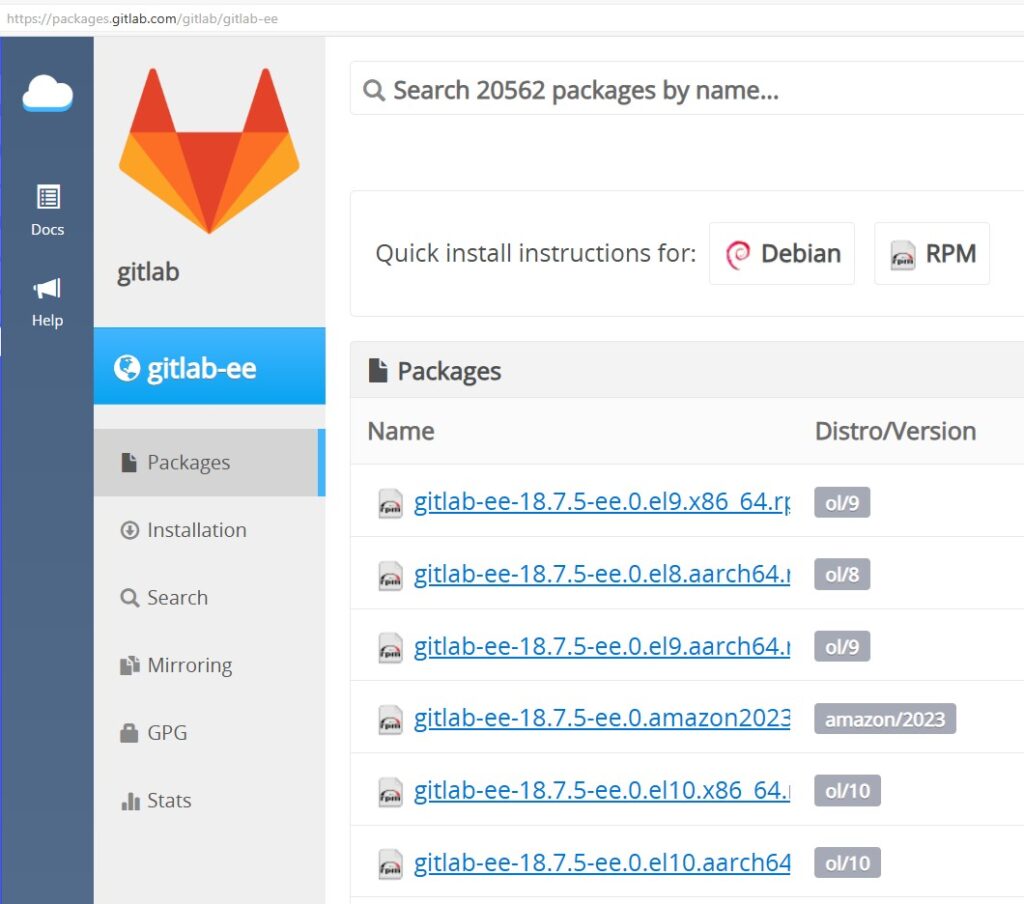Viewport: 1024px width, 904px height.
Task: Open gitlab-ee-18.7.5 amazon2023 package link
Action: coord(602,718)
